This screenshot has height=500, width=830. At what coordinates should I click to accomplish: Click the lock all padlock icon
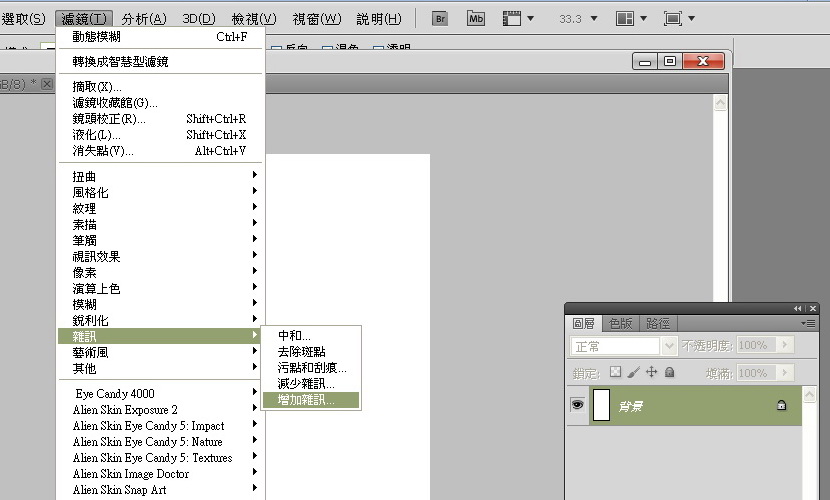coord(670,372)
